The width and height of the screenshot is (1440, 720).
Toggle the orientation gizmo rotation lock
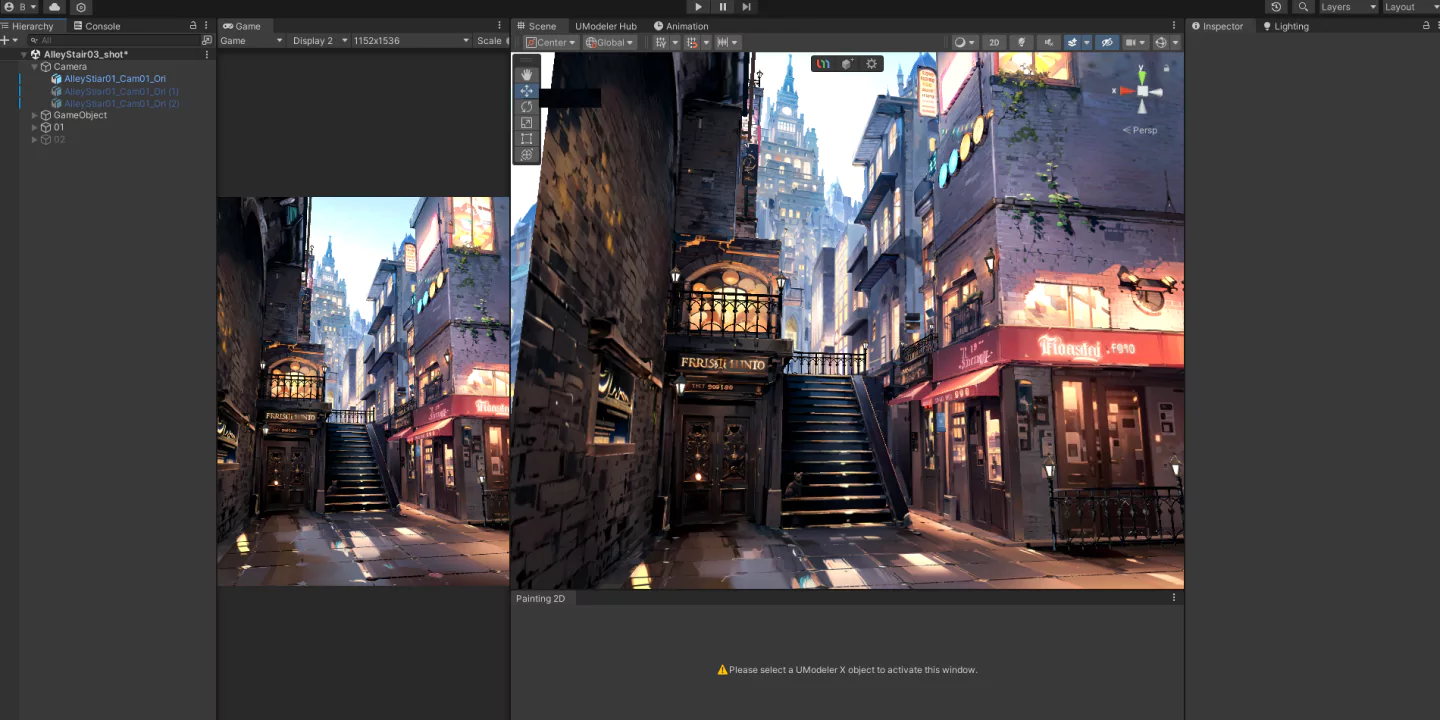[1167, 68]
